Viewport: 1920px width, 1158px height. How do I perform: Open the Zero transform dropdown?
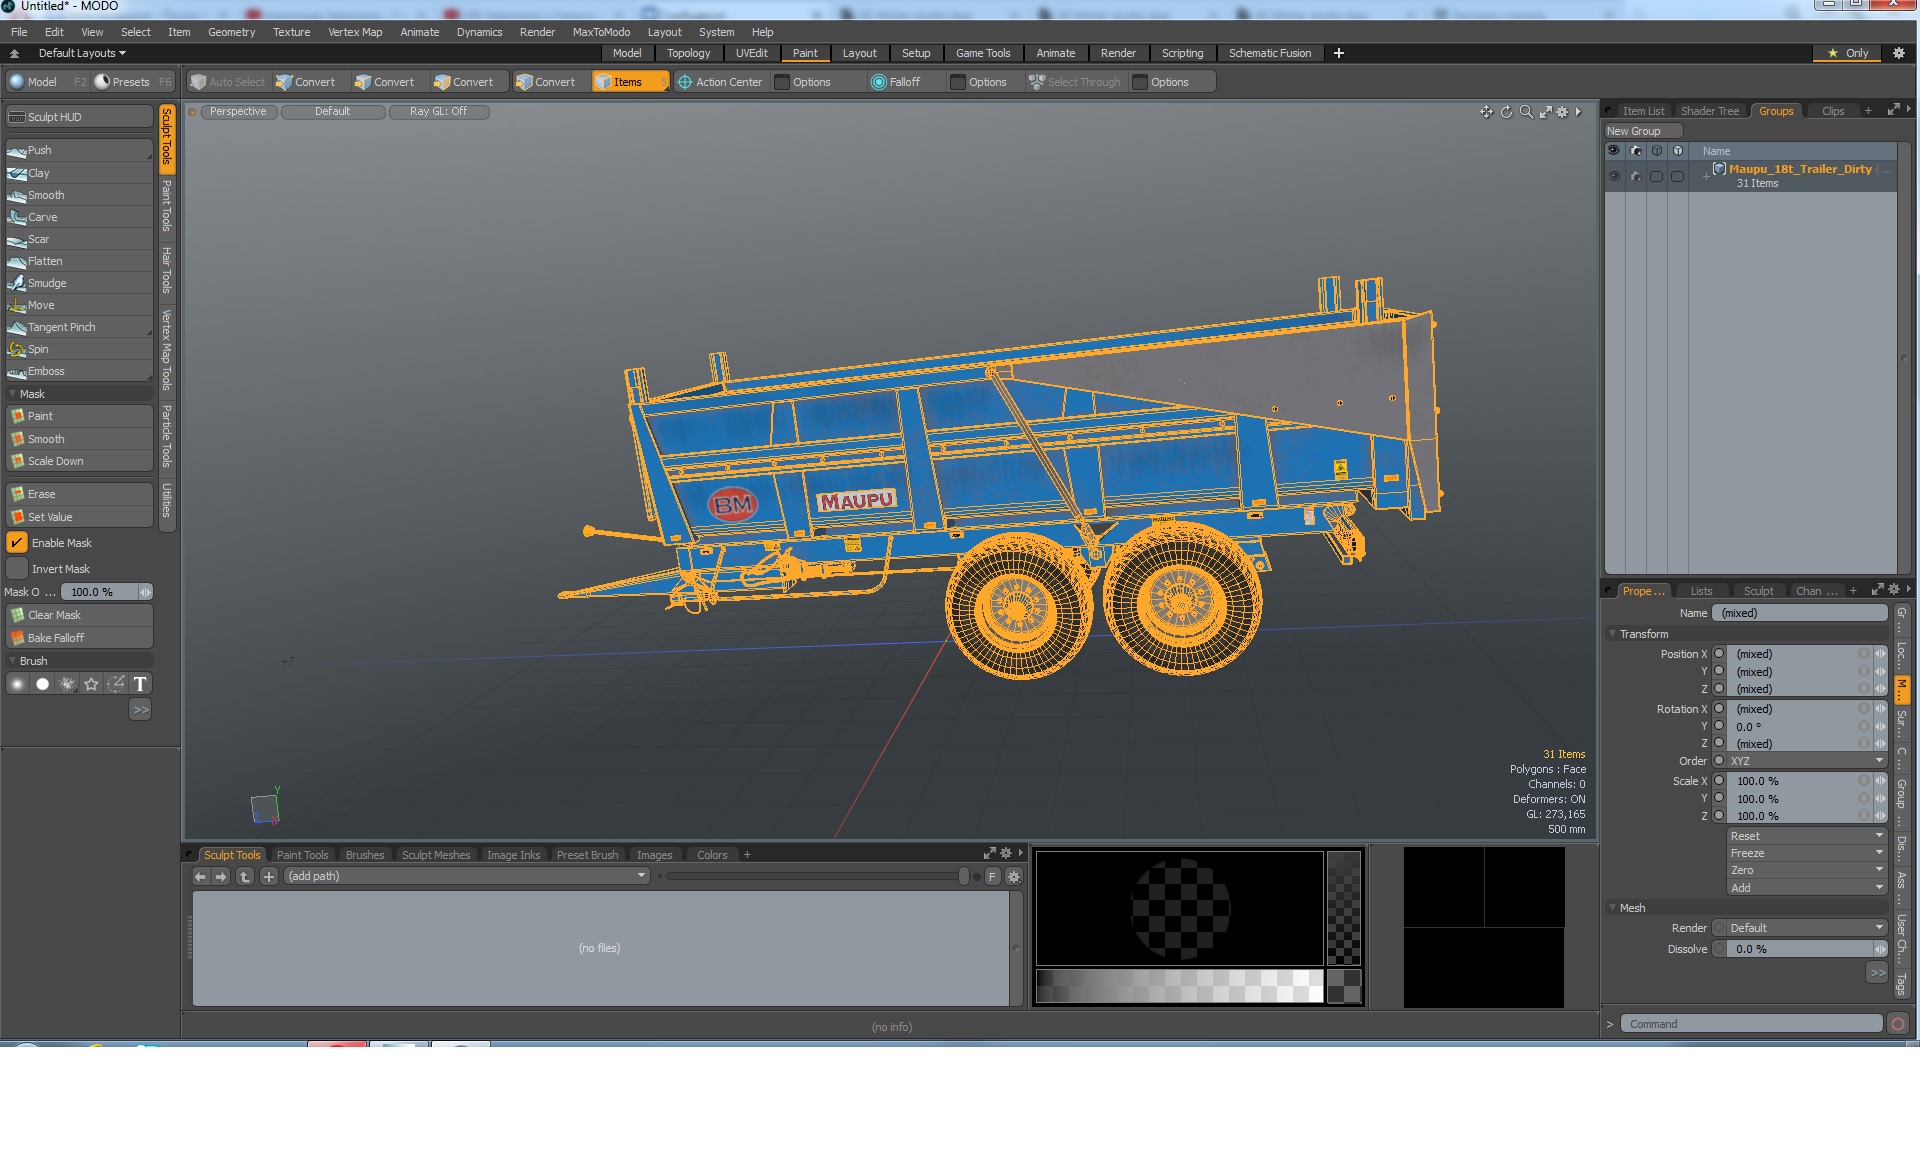1806,870
